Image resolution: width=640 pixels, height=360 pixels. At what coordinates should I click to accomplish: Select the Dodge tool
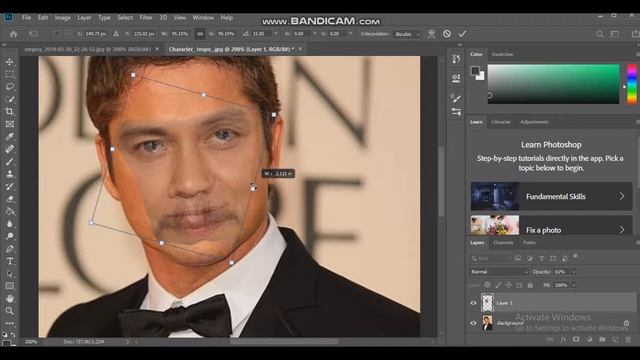[9, 236]
